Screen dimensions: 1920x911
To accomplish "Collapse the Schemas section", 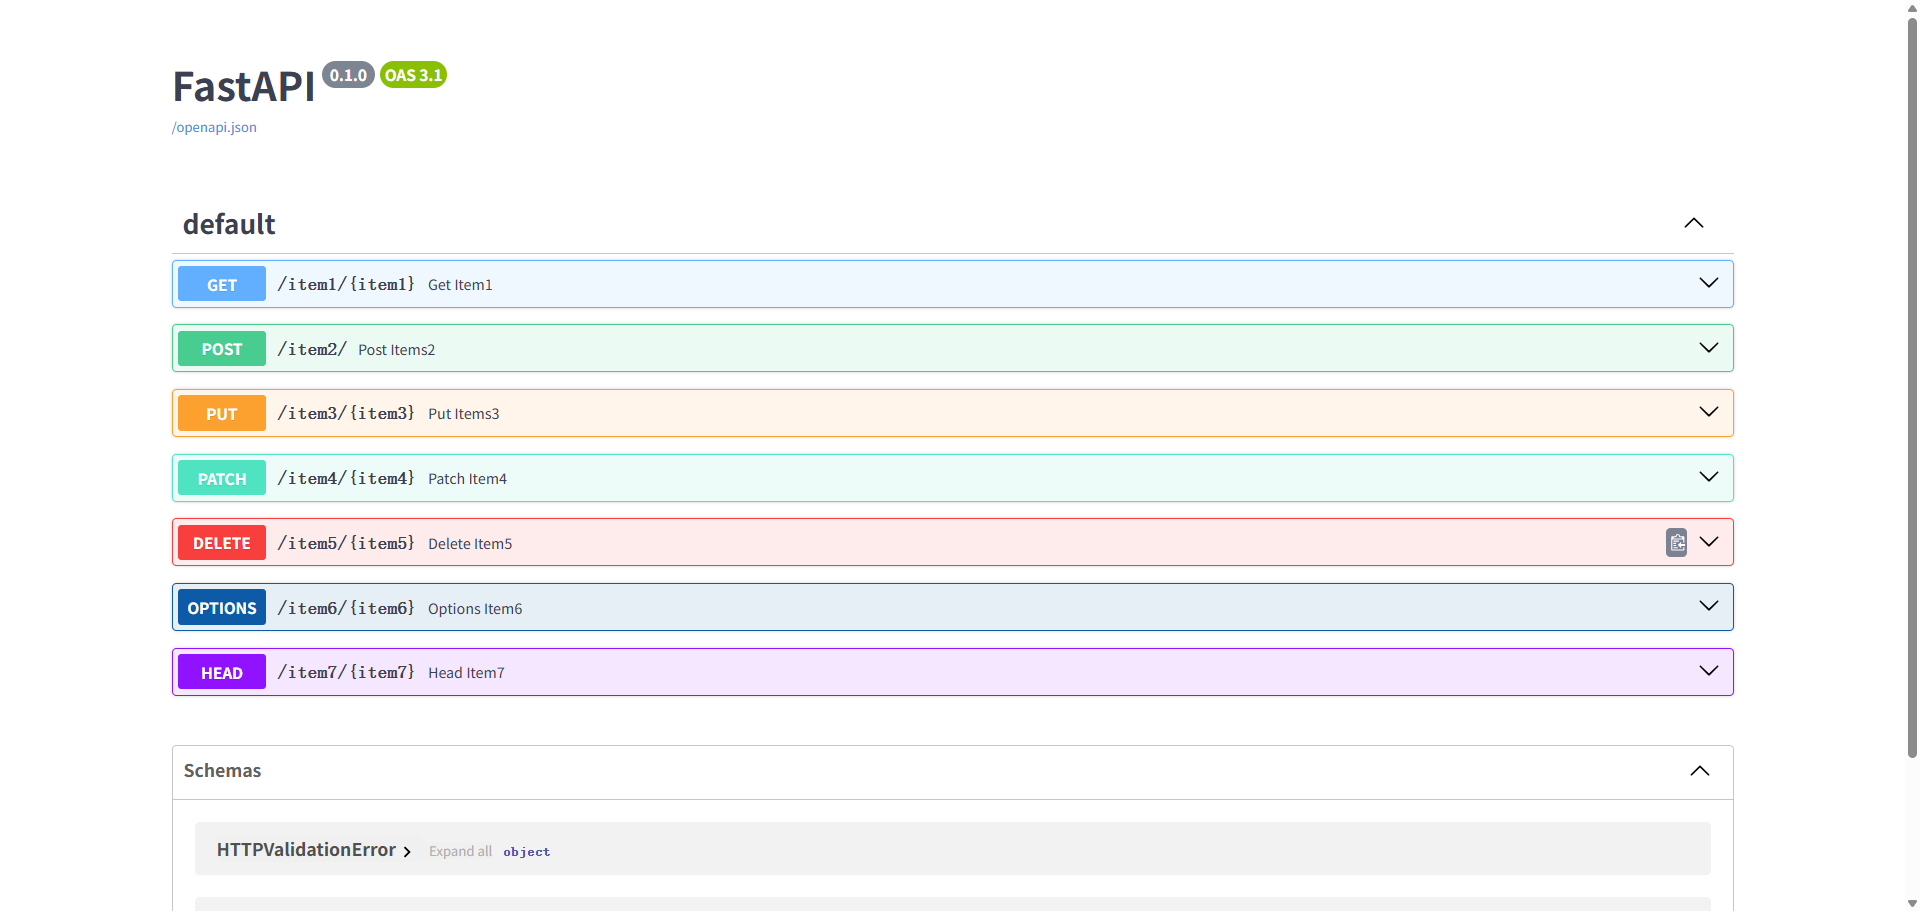I will coord(1700,771).
